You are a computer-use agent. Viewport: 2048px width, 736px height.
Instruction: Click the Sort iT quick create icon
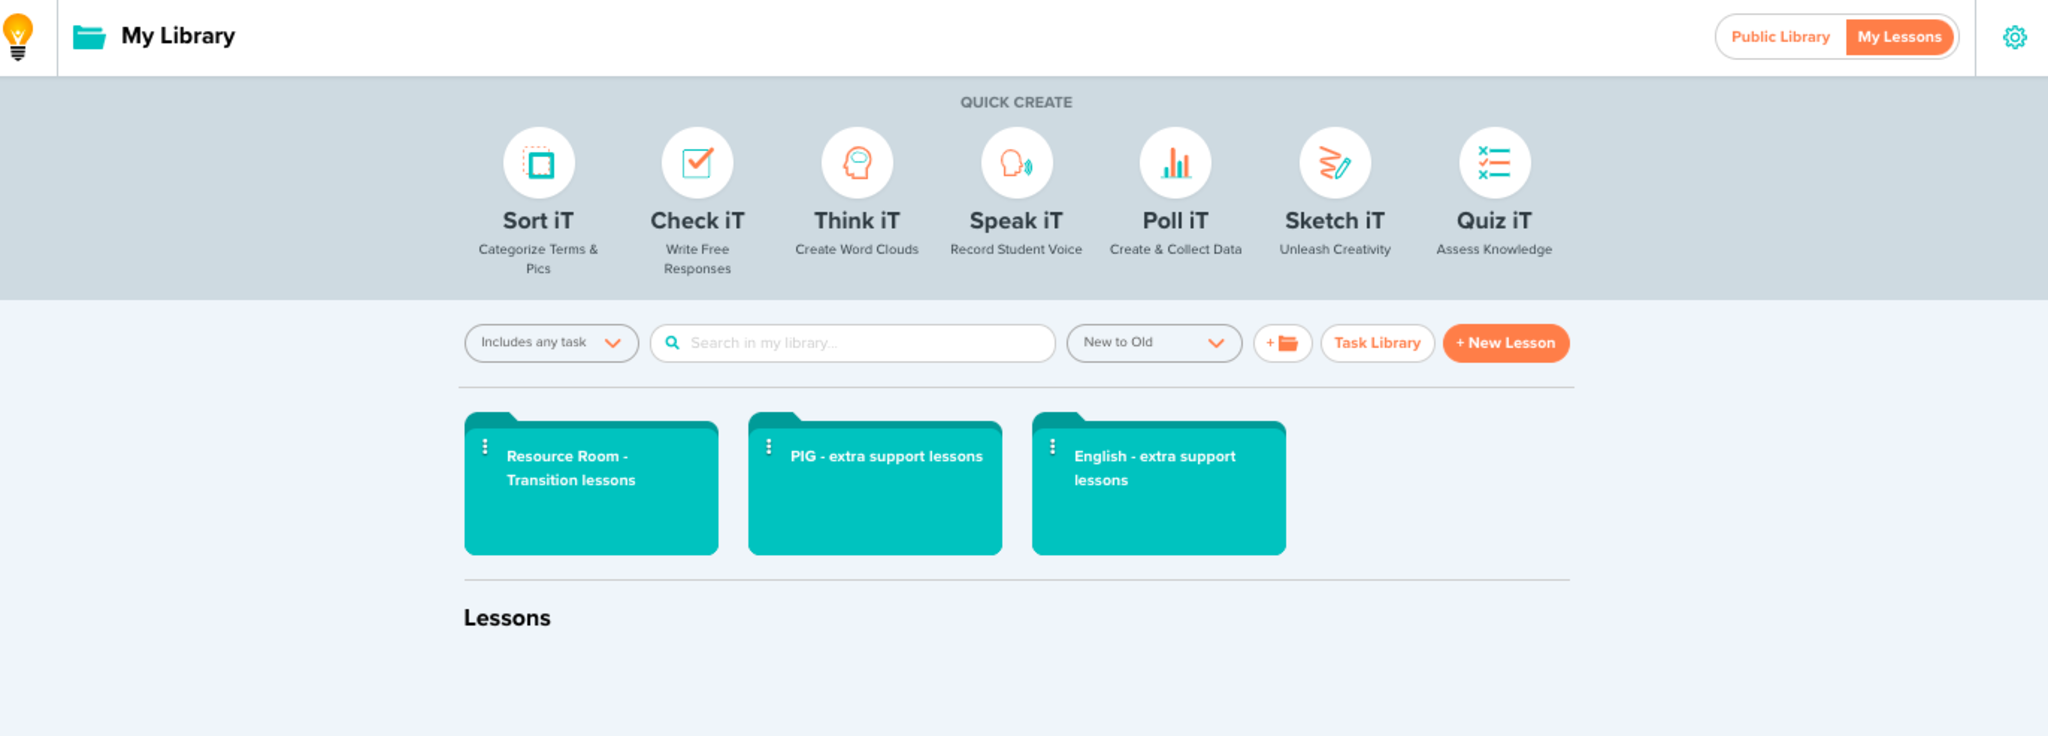[x=538, y=163]
